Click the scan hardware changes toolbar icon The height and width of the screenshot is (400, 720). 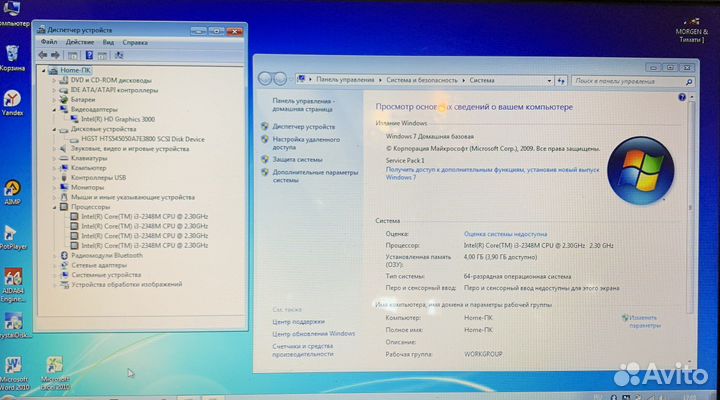click(x=119, y=56)
